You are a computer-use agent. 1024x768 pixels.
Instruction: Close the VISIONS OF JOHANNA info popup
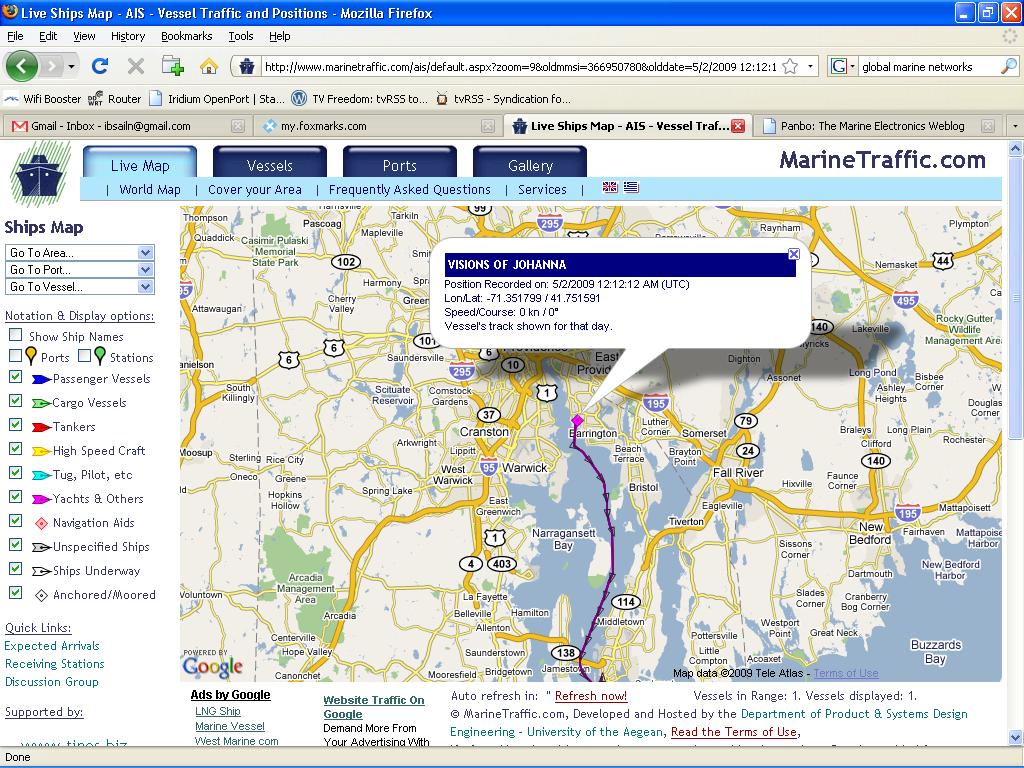[793, 254]
